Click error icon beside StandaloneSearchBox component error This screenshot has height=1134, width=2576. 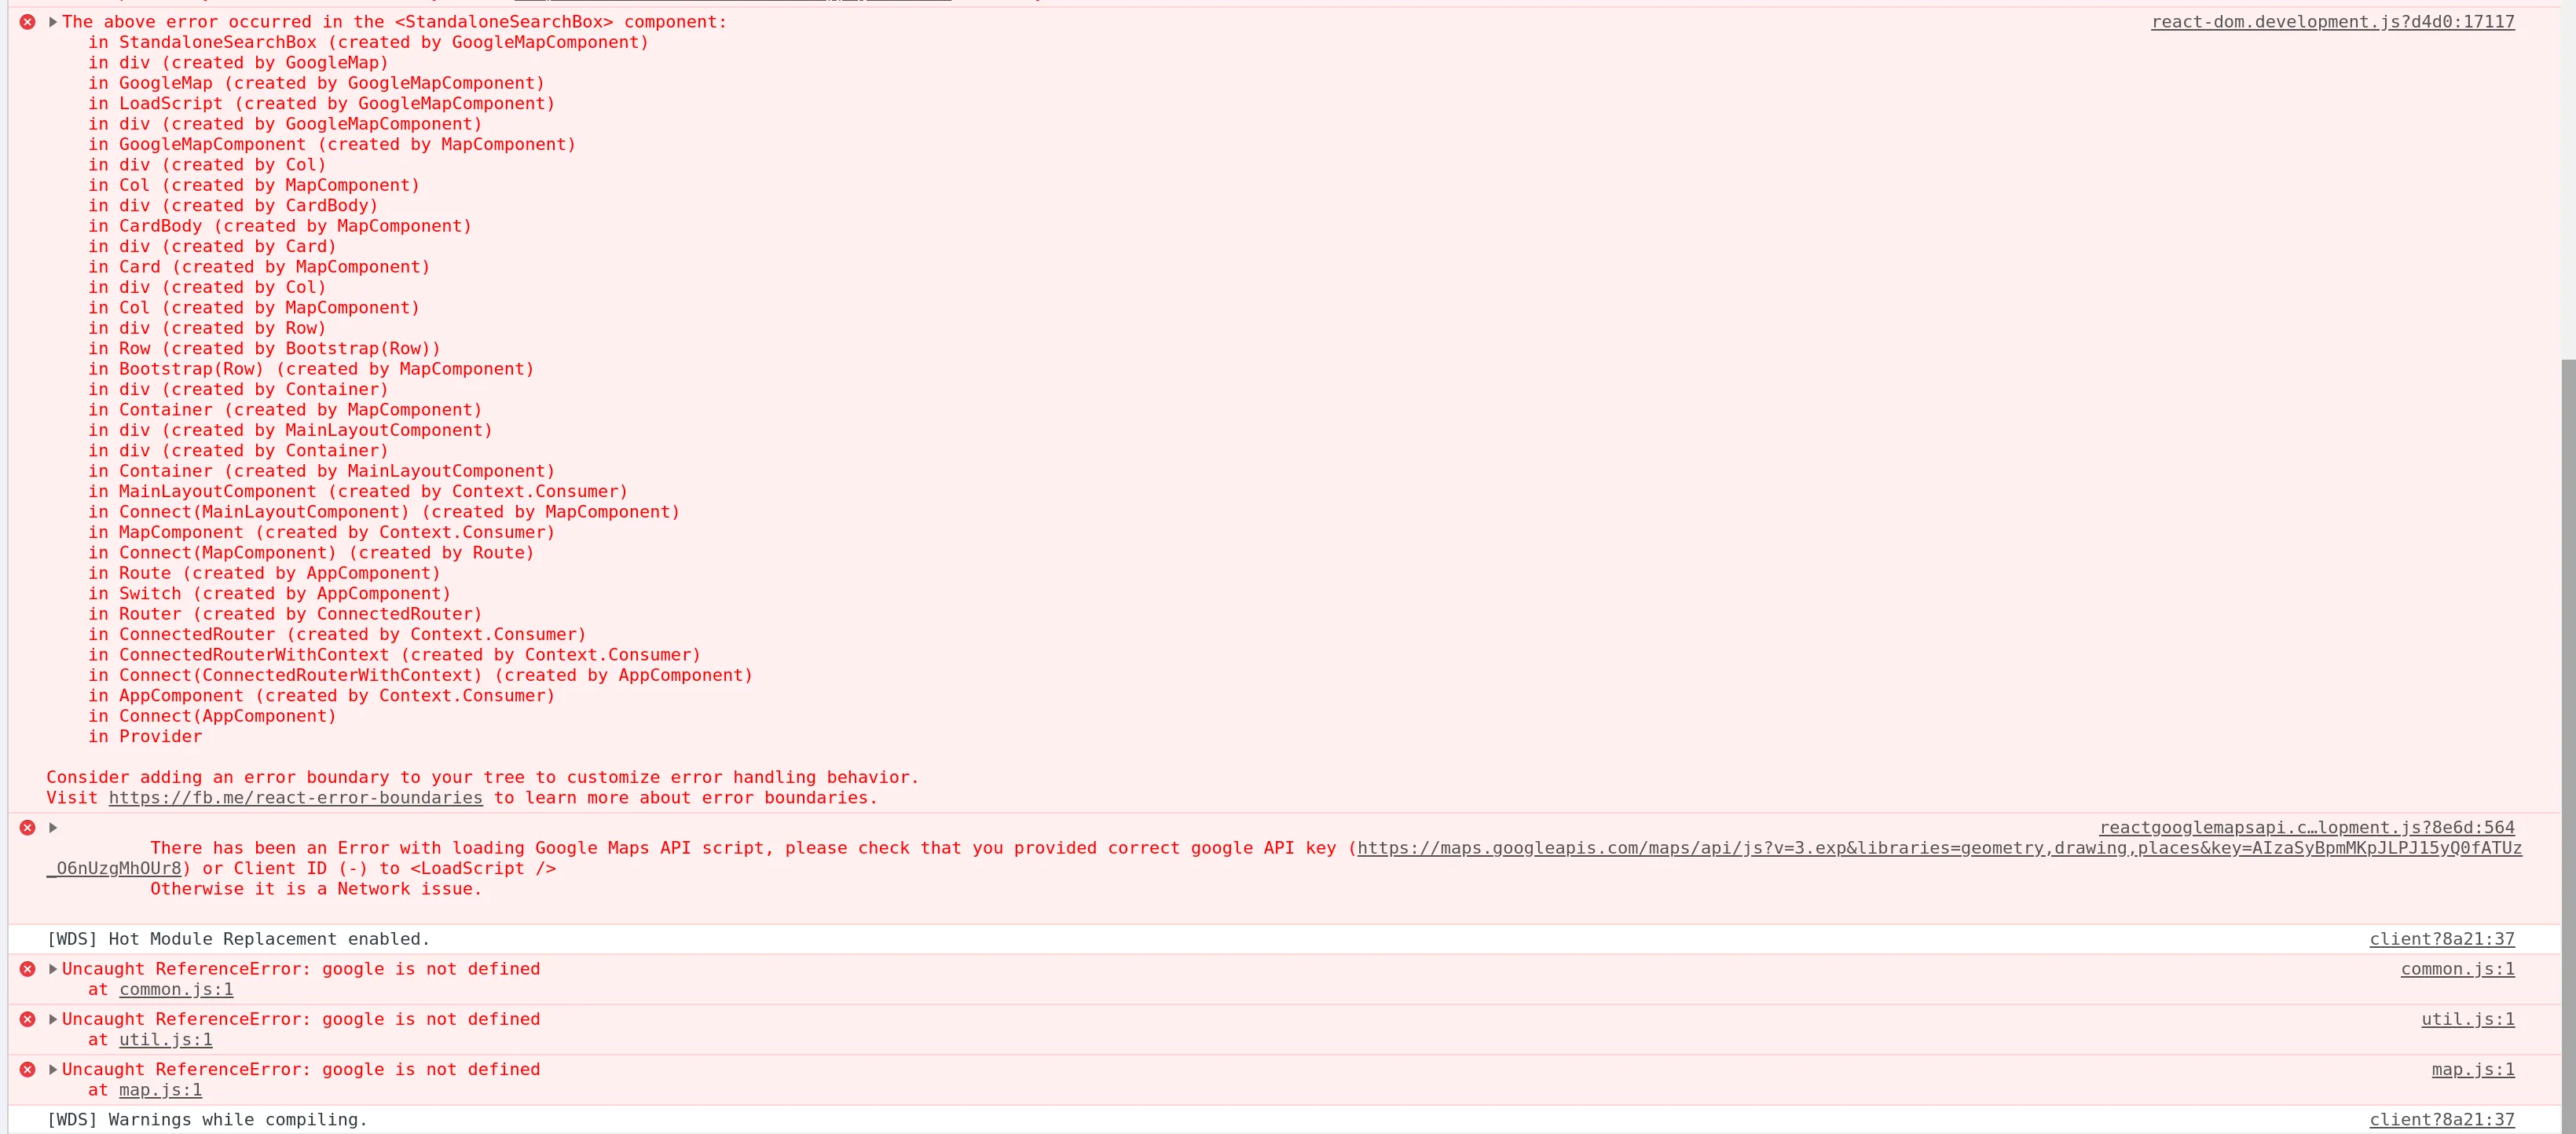click(x=28, y=22)
